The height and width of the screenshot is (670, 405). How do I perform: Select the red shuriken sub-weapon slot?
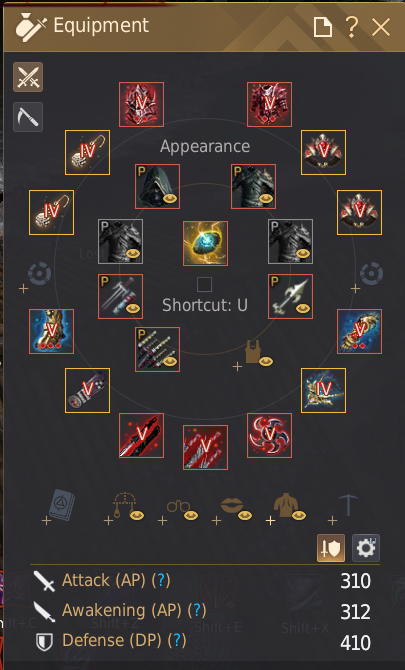(x=270, y=435)
